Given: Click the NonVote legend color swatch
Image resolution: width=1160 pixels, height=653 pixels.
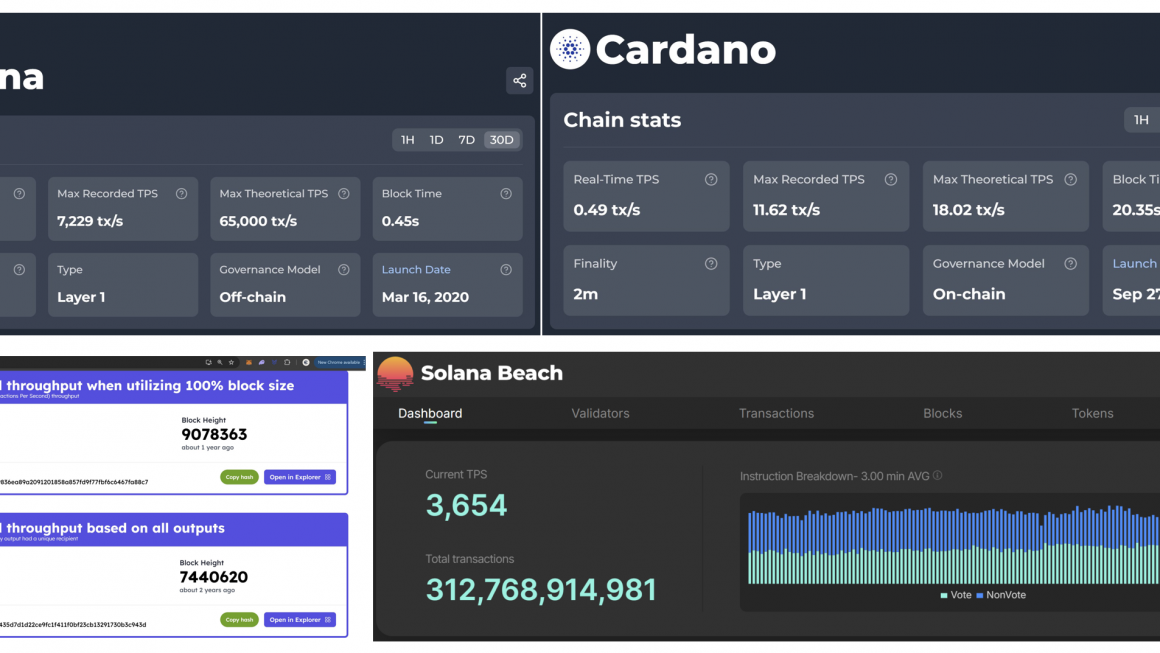Looking at the screenshot, I should pos(979,595).
